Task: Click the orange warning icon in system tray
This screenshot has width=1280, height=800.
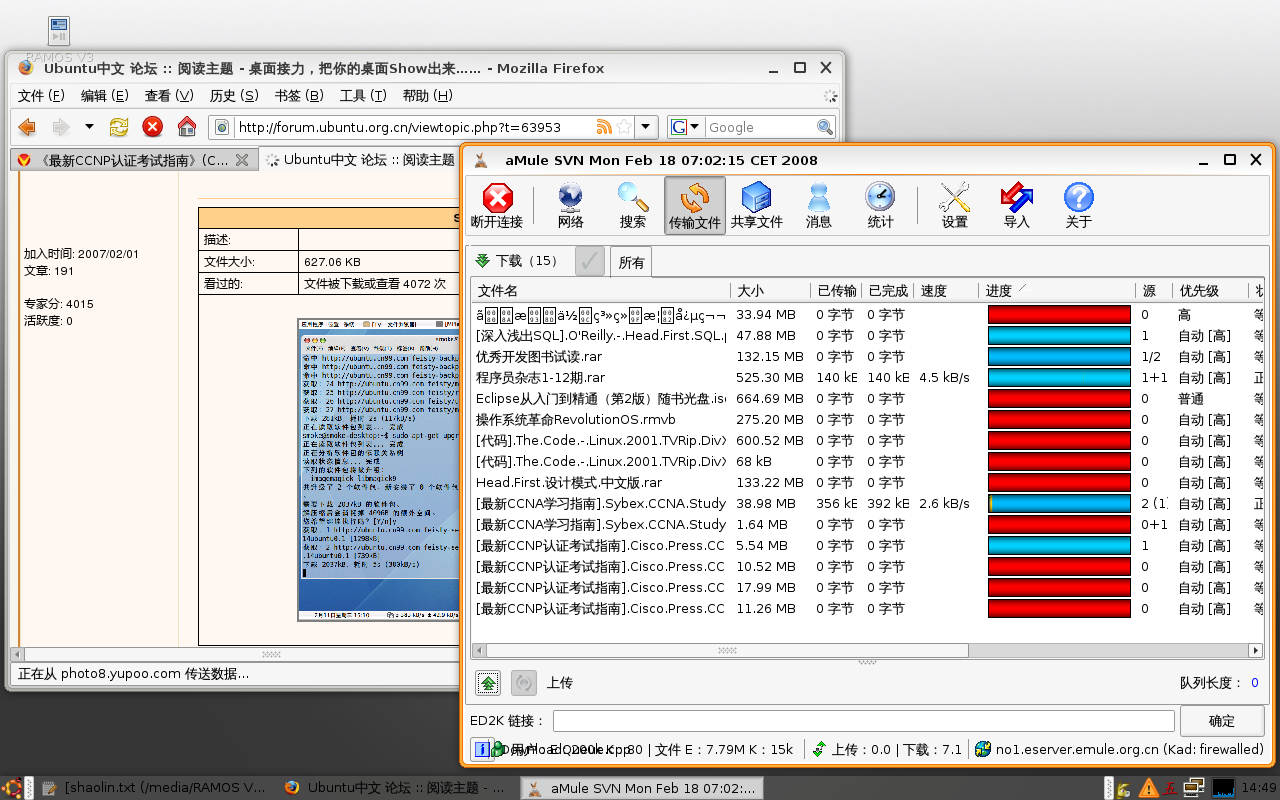Action: 1148,788
